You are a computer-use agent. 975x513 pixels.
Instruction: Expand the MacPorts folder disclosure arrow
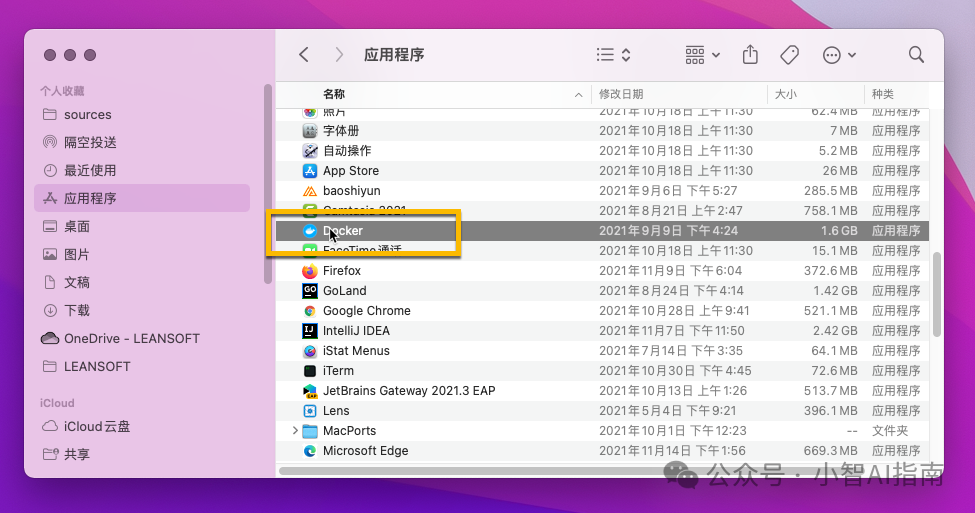(295, 430)
